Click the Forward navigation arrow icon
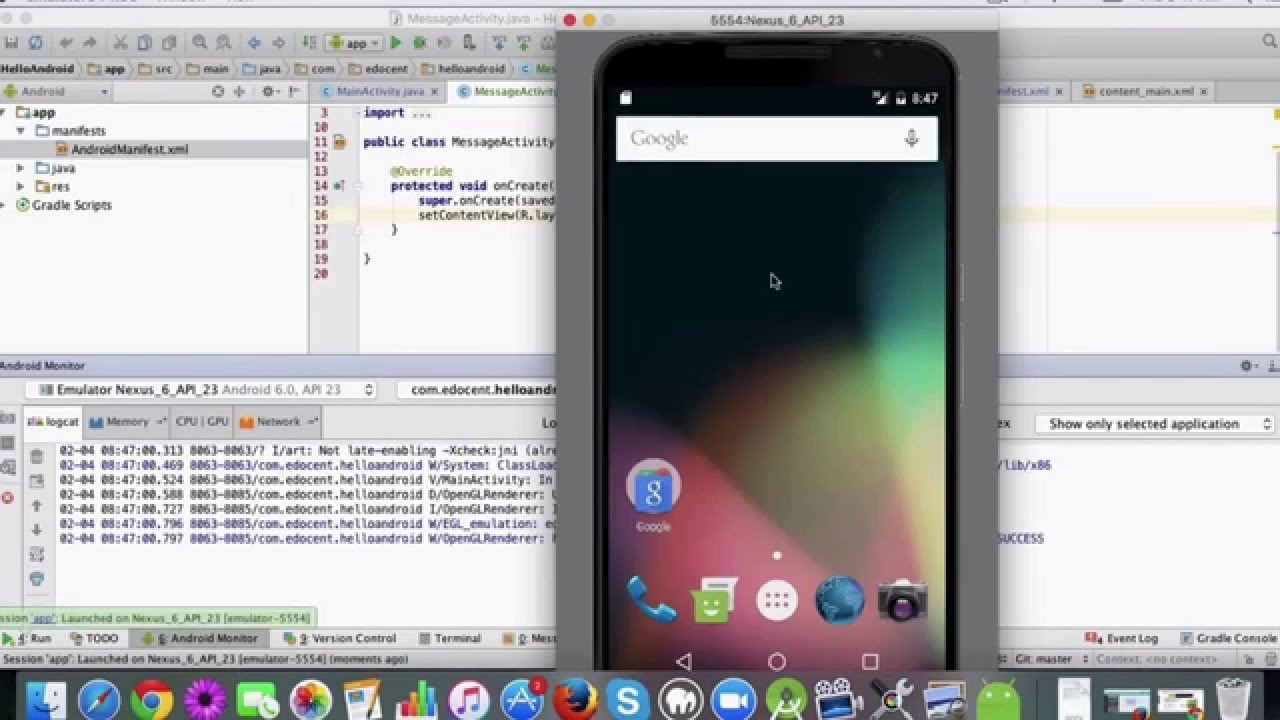1280x720 pixels. pyautogui.click(x=278, y=43)
